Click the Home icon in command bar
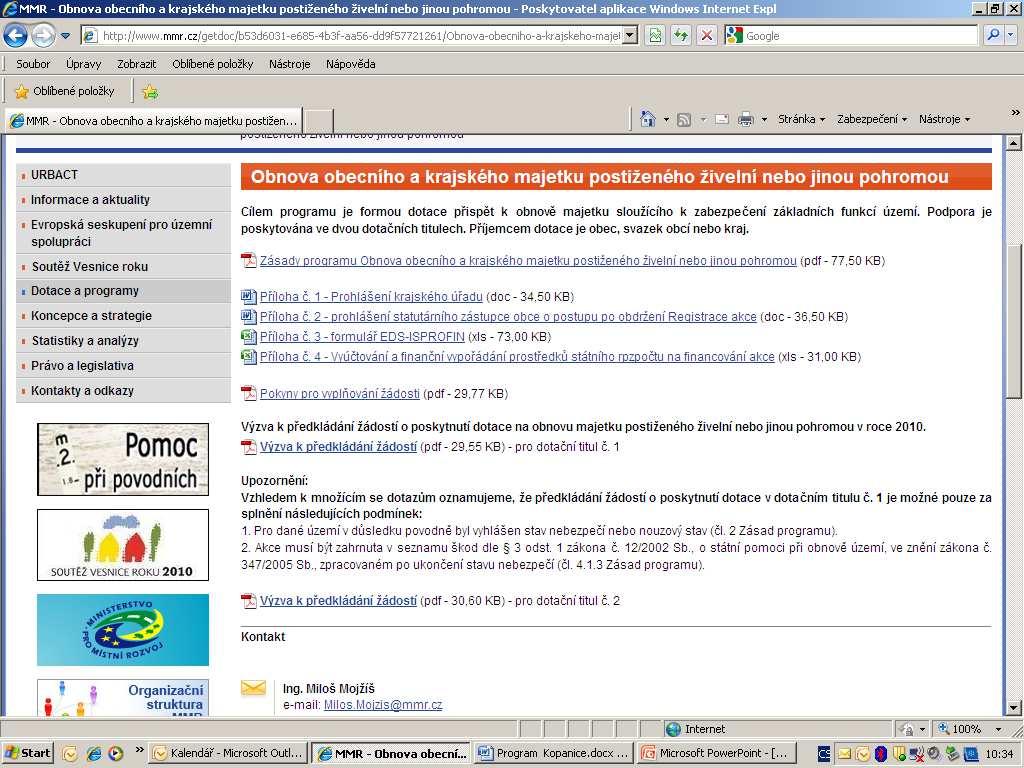The image size is (1024, 768). coord(648,119)
